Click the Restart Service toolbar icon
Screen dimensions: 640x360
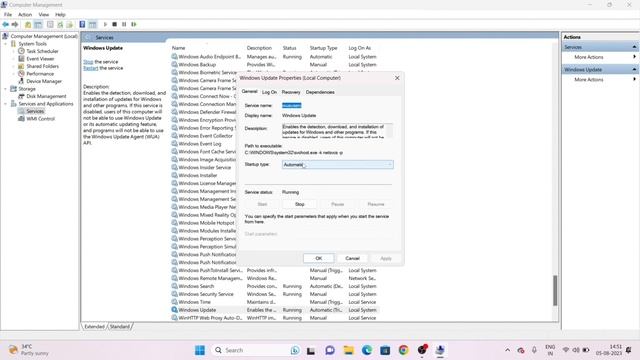[x=134, y=24]
